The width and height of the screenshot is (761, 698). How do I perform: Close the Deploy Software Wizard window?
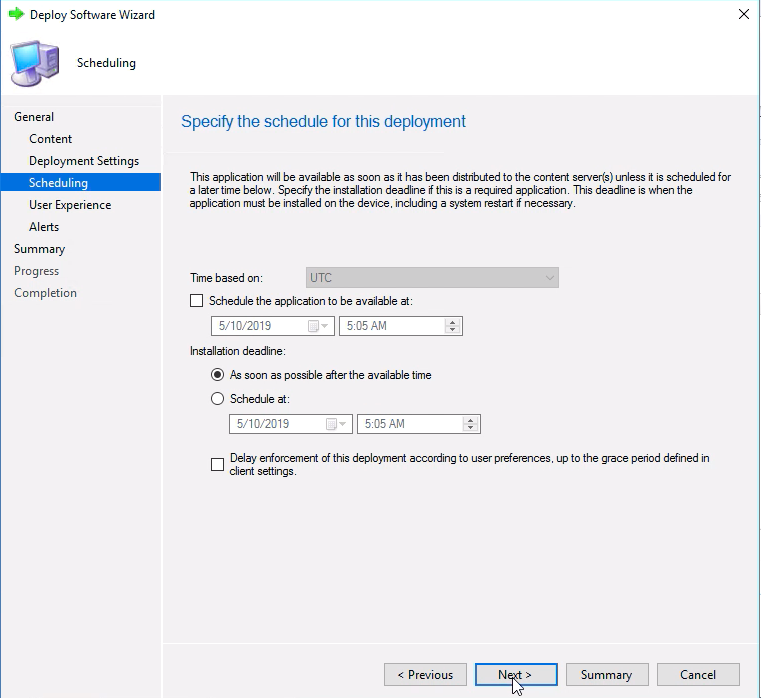pos(744,14)
